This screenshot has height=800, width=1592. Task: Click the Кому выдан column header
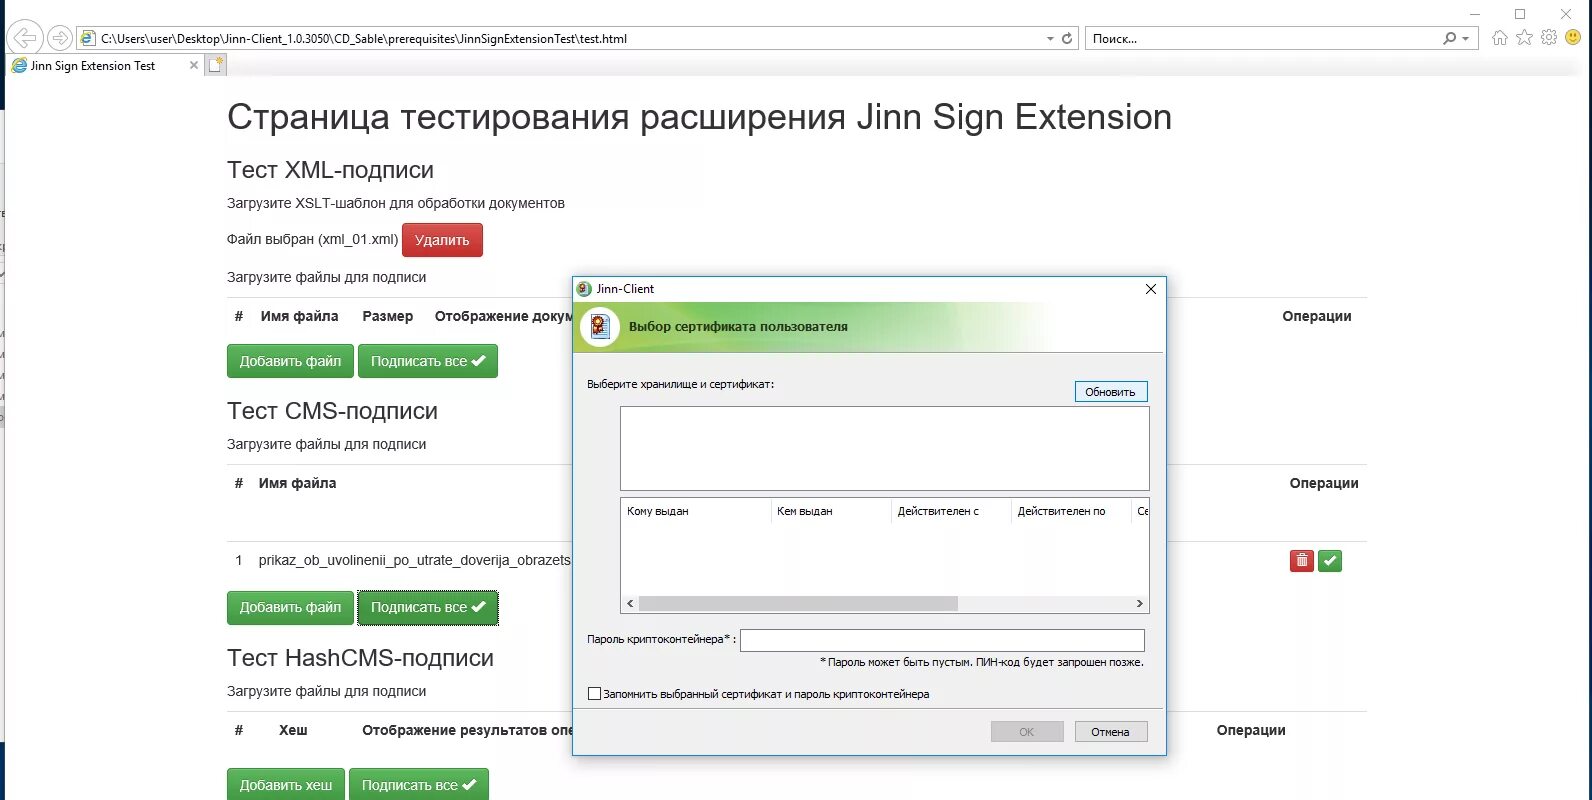coord(696,511)
